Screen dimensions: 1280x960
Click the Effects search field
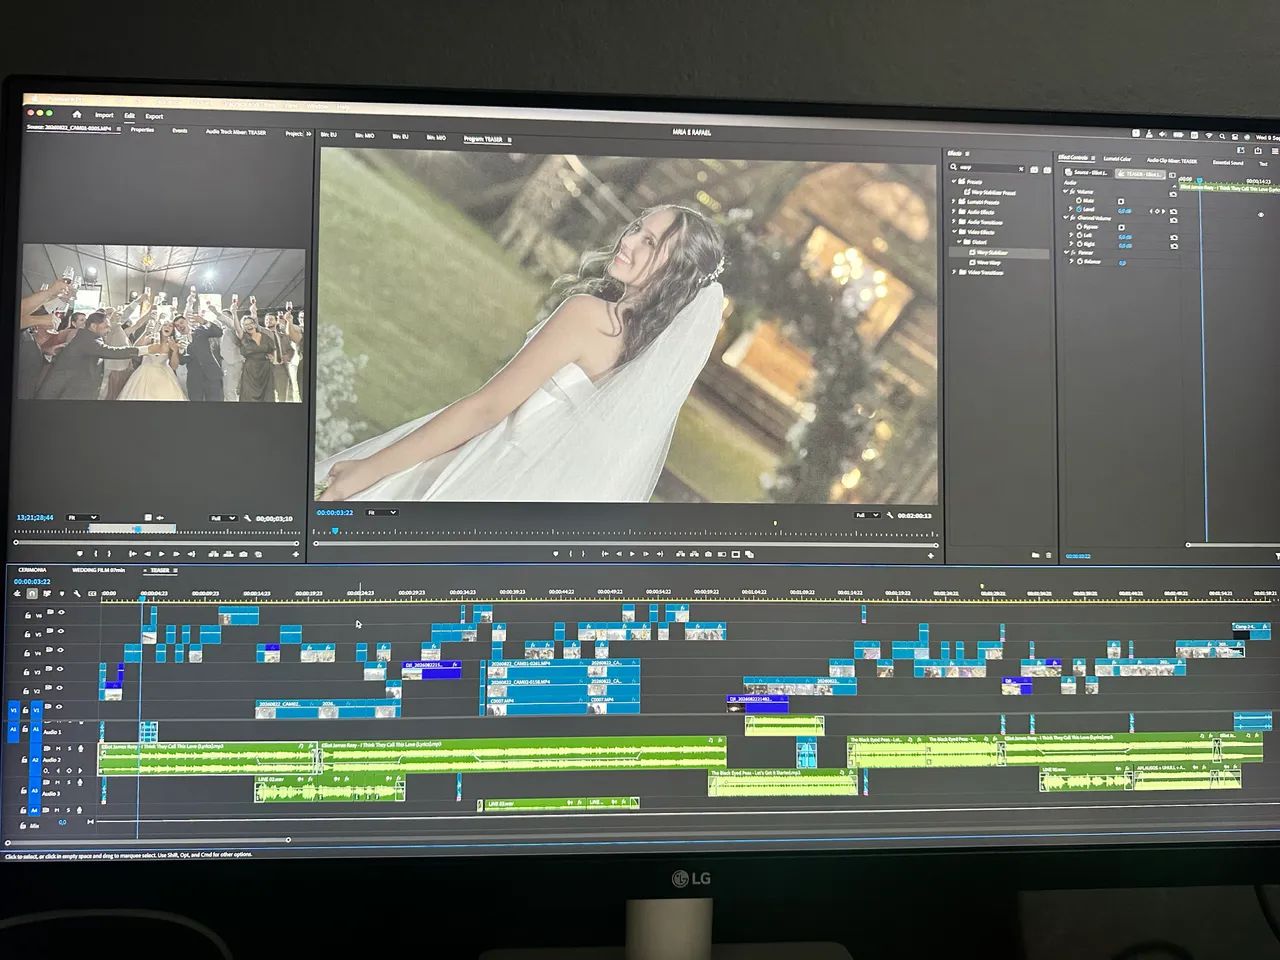click(x=985, y=168)
